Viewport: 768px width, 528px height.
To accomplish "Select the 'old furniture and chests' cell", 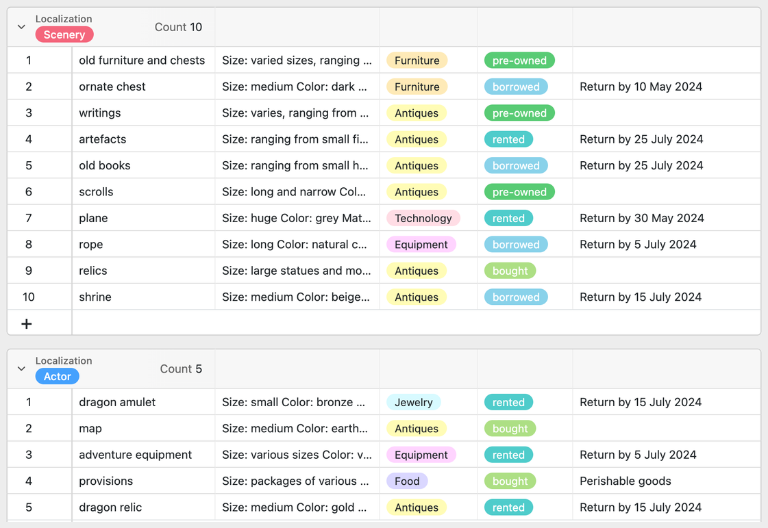I will 142,61.
